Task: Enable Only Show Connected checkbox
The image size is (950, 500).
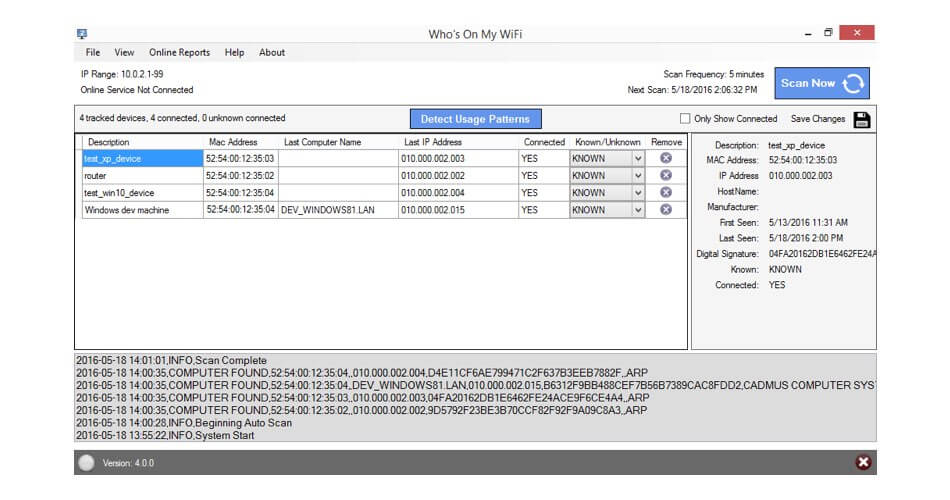Action: (685, 119)
